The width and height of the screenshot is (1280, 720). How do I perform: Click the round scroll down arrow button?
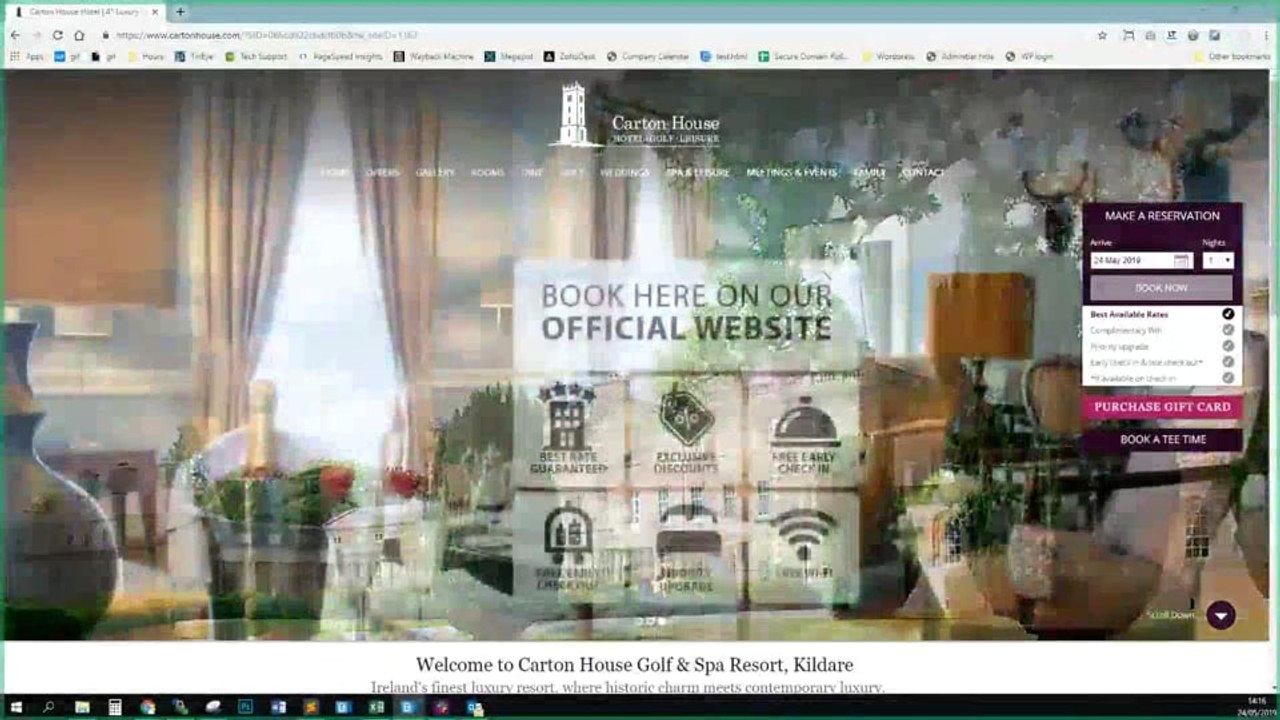(1220, 615)
